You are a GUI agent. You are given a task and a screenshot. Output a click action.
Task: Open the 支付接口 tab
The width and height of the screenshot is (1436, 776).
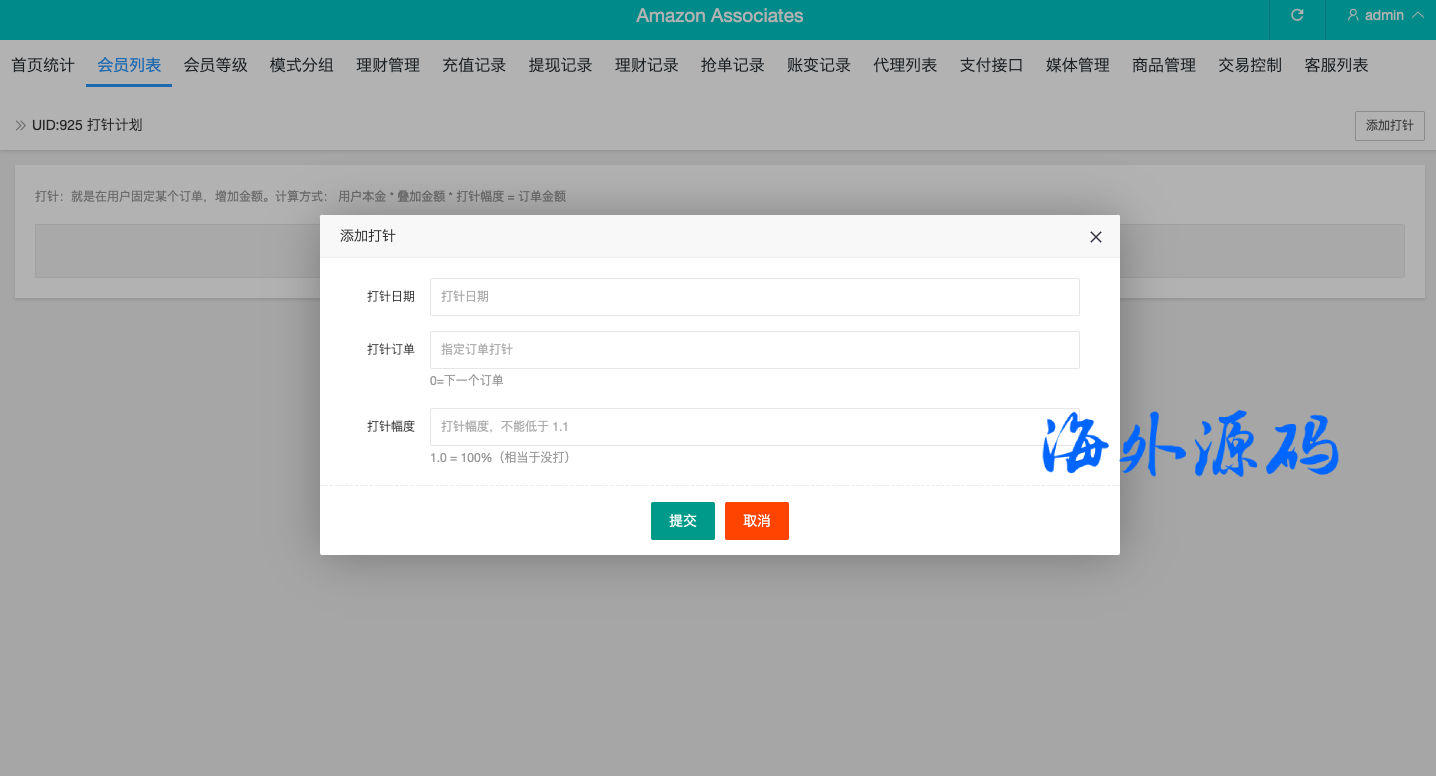(991, 66)
